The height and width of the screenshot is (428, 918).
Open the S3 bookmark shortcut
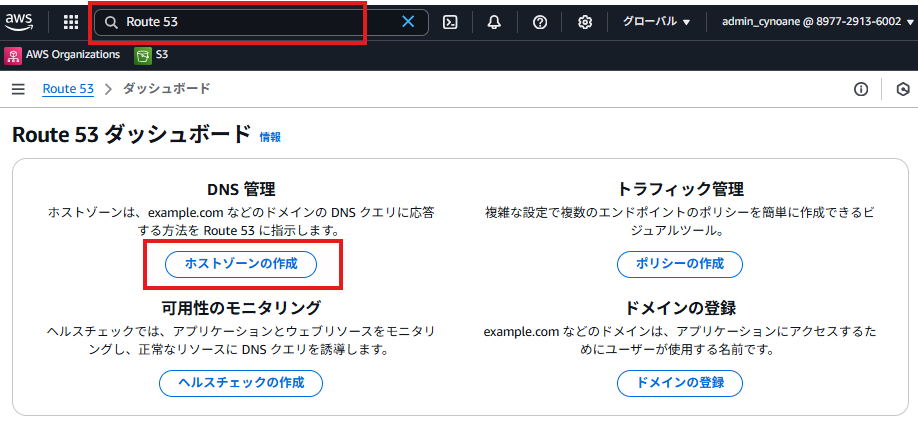coord(152,55)
